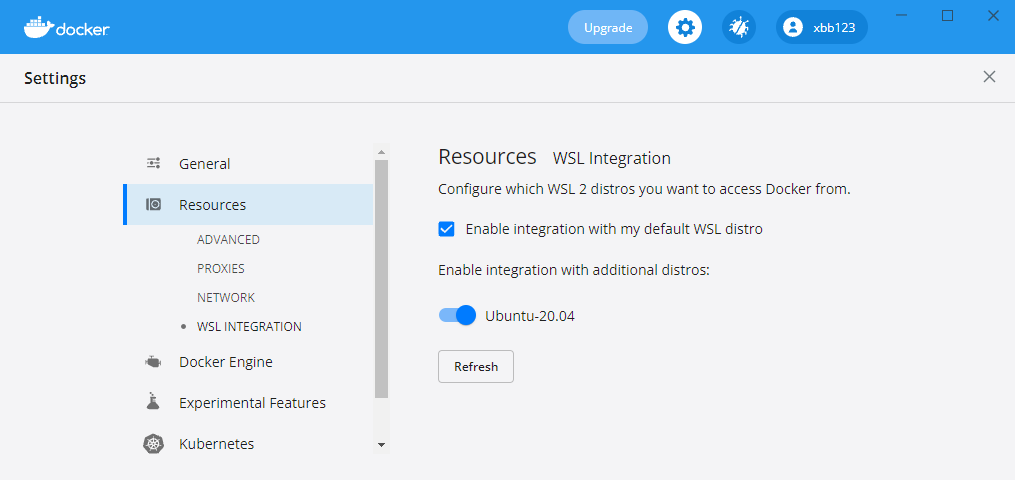Click the Upgrade button

tap(608, 27)
